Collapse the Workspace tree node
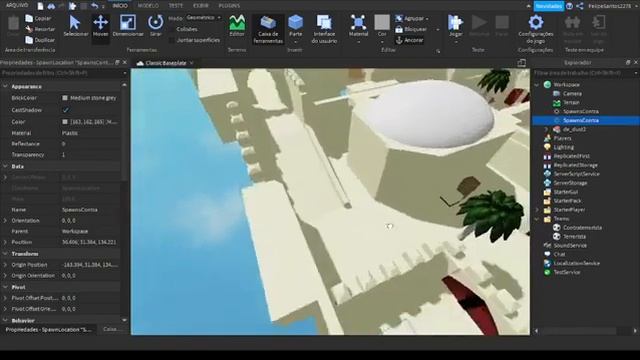Image resolution: width=640 pixels, height=360 pixels. coord(537,85)
